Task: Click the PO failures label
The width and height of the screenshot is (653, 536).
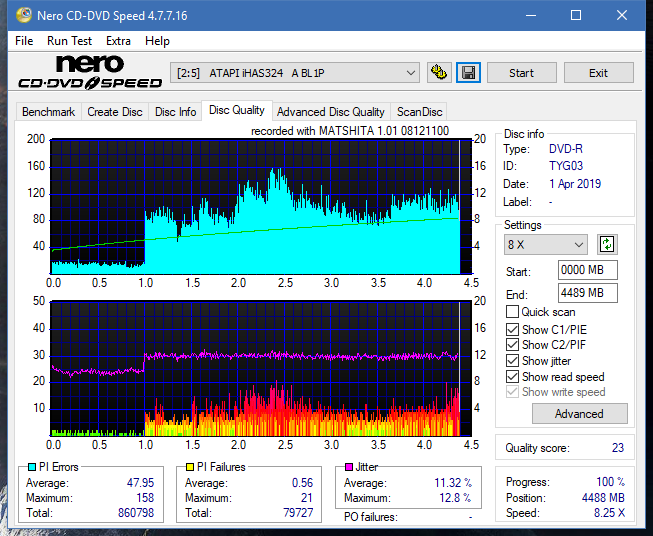Action: click(370, 517)
